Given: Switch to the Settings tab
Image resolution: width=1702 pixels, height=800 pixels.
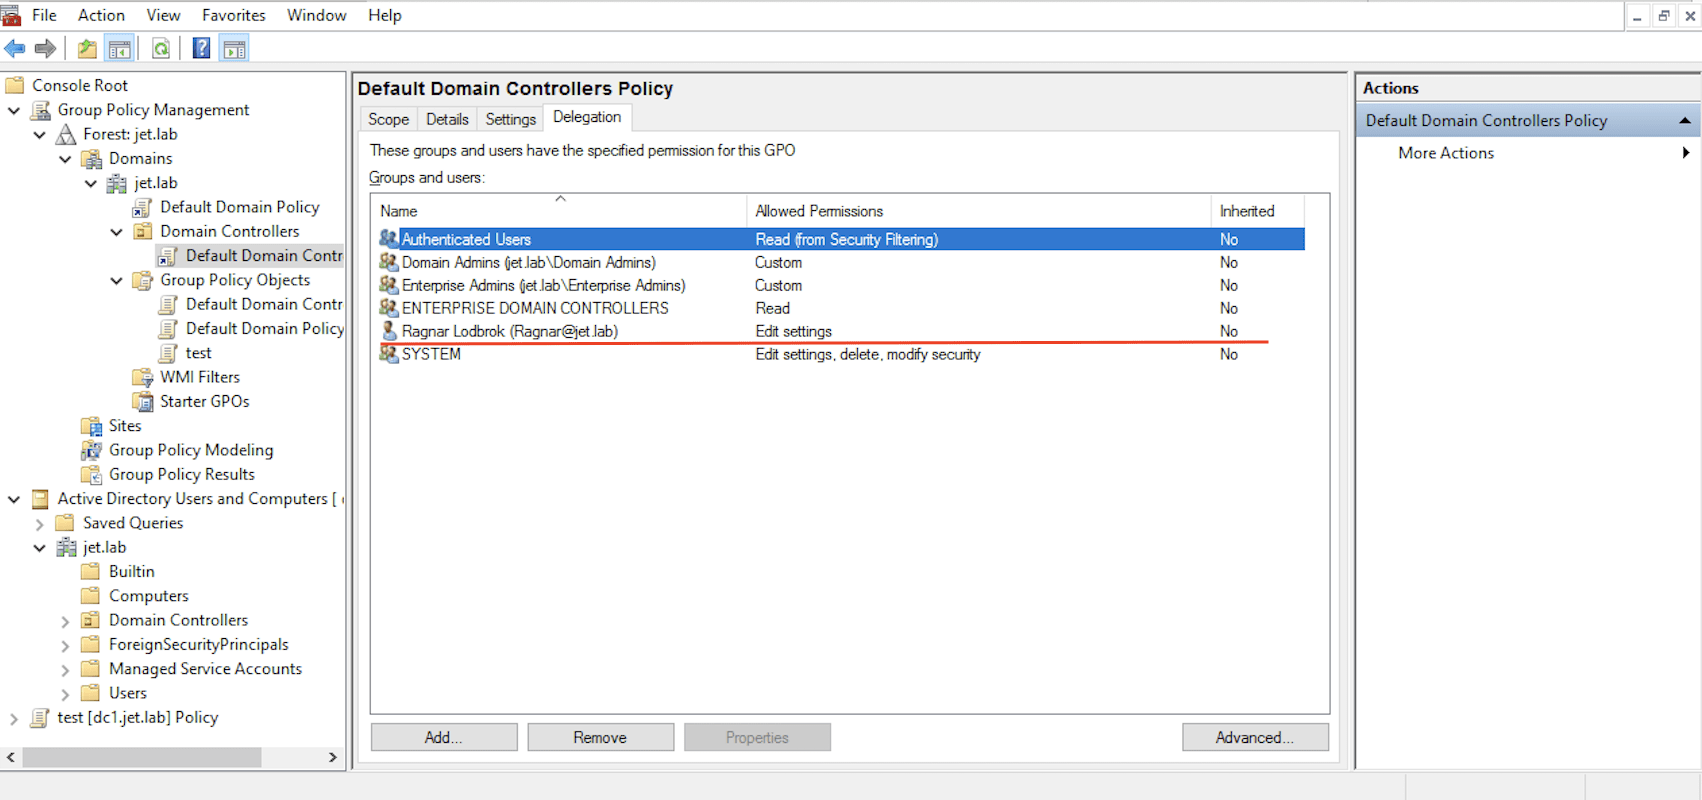Looking at the screenshot, I should coord(510,119).
